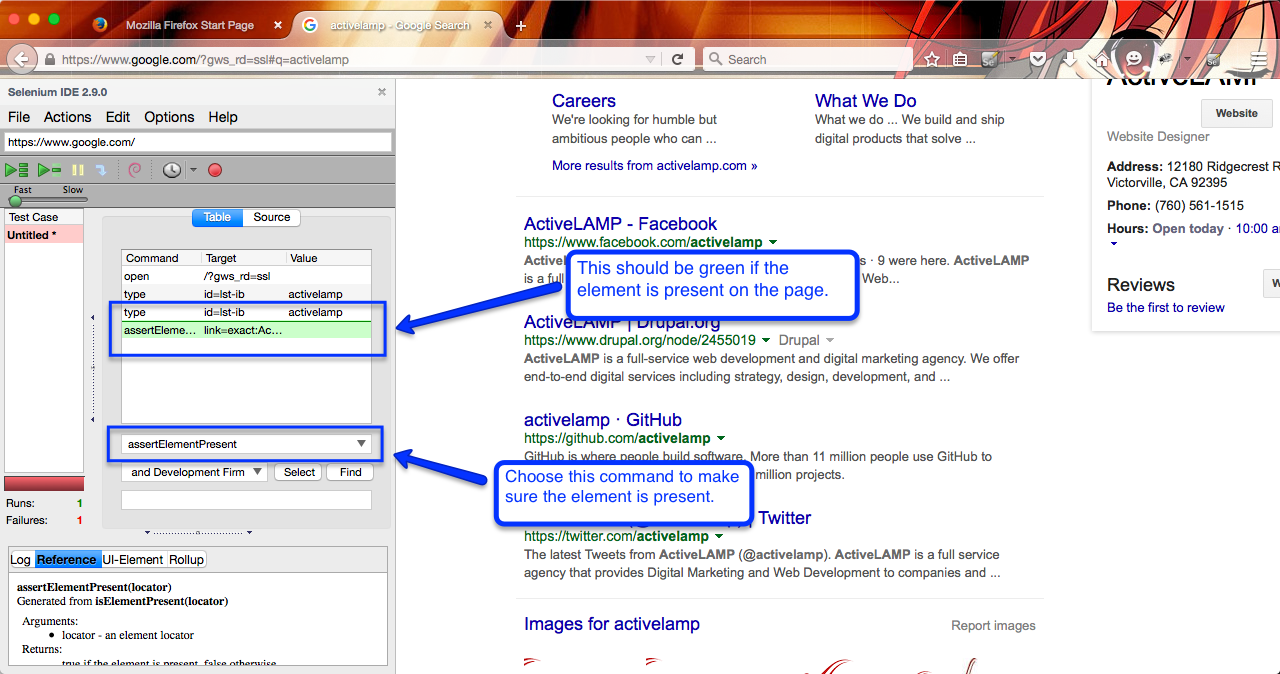
Task: Expand the scheduler dropdown arrow beside the clock
Action: pos(193,170)
